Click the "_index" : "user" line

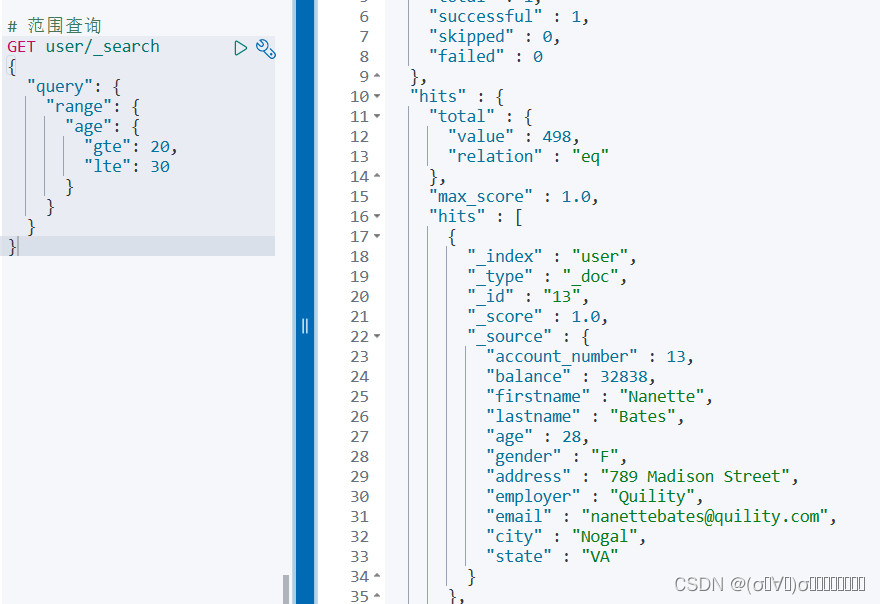(x=552, y=257)
